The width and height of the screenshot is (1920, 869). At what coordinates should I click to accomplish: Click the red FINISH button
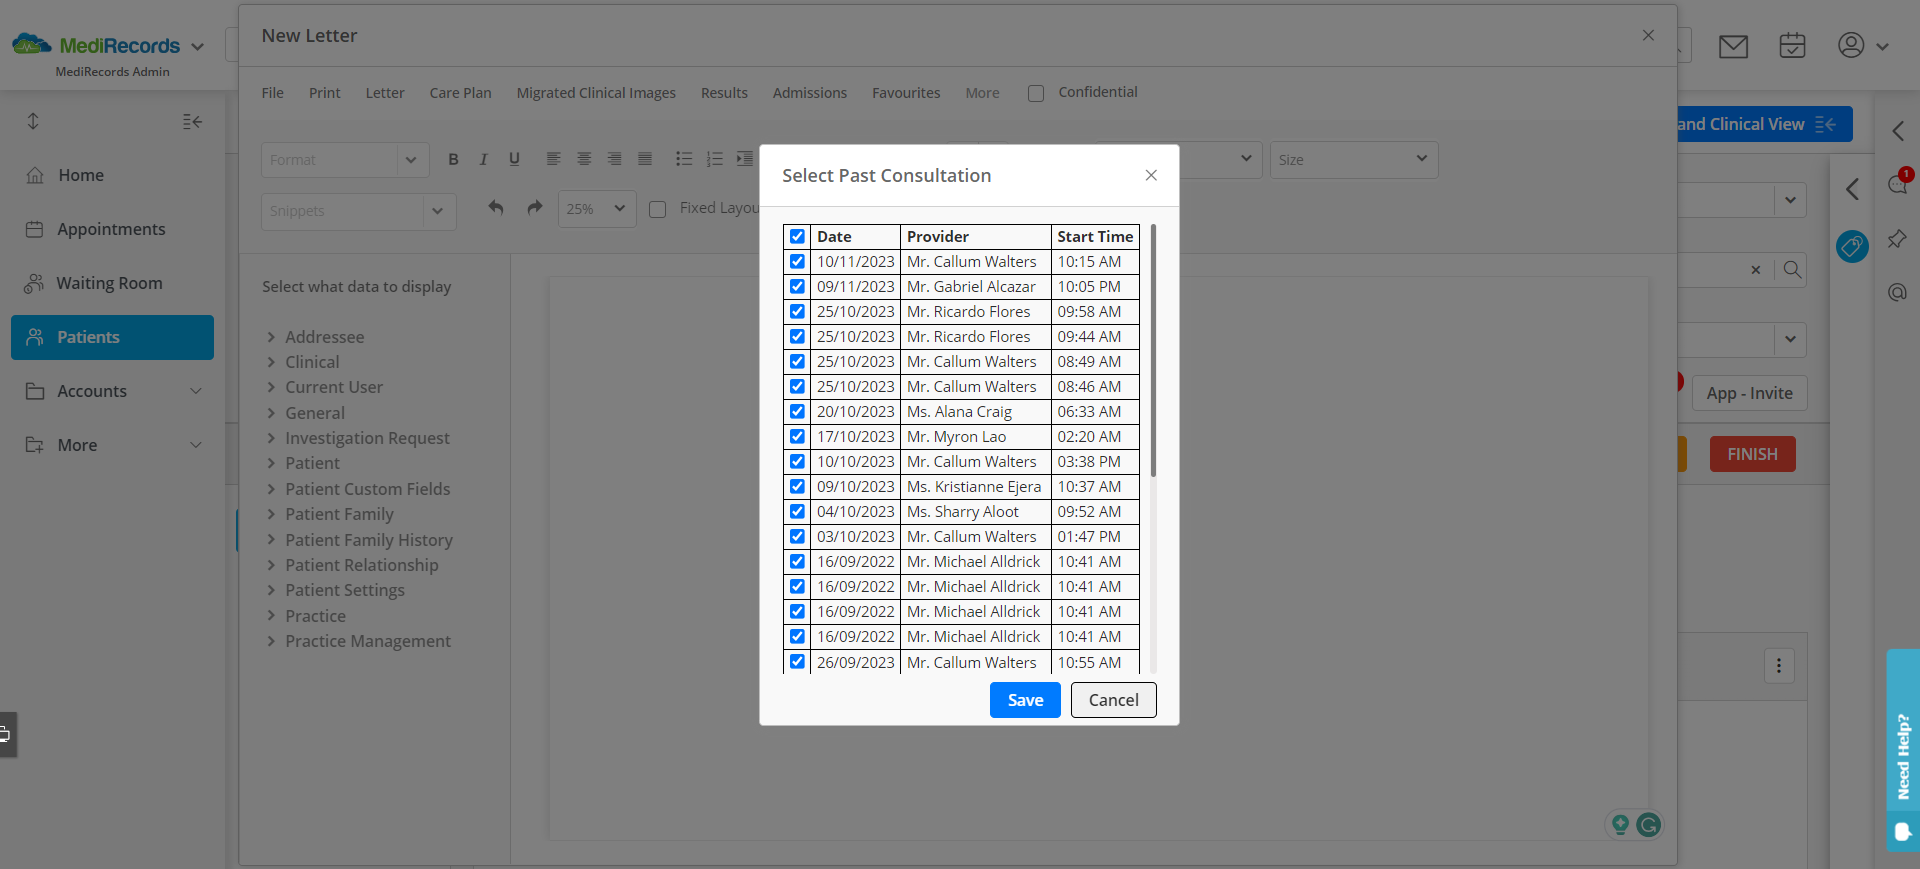(x=1752, y=454)
